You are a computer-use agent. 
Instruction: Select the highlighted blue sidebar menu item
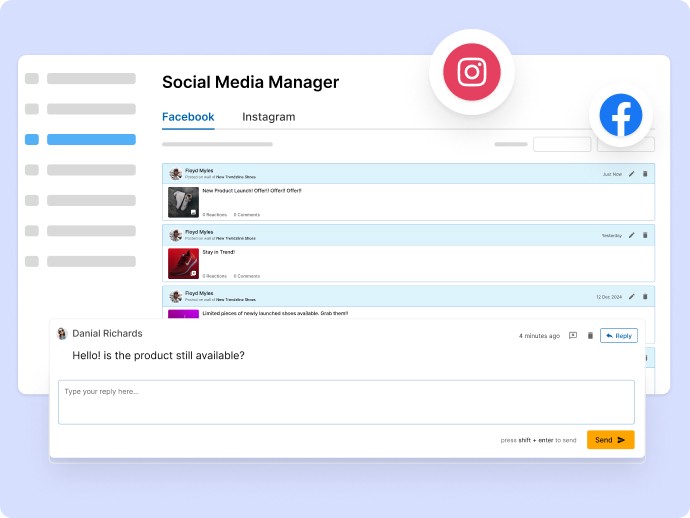coord(91,140)
